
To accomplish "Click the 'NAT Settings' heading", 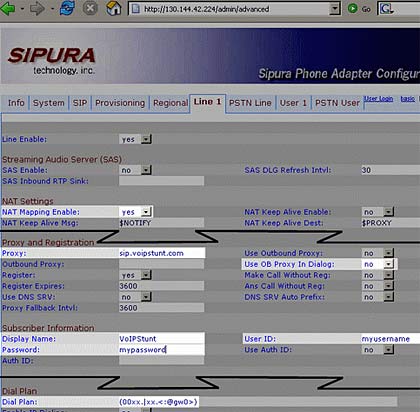I will tap(28, 201).
